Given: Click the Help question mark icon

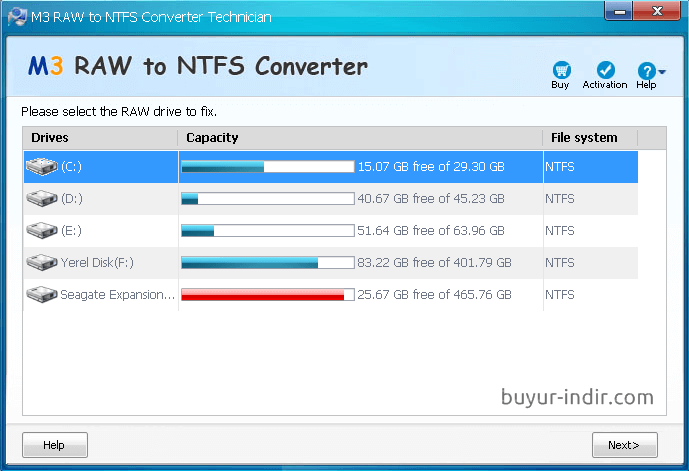Looking at the screenshot, I should [646, 70].
